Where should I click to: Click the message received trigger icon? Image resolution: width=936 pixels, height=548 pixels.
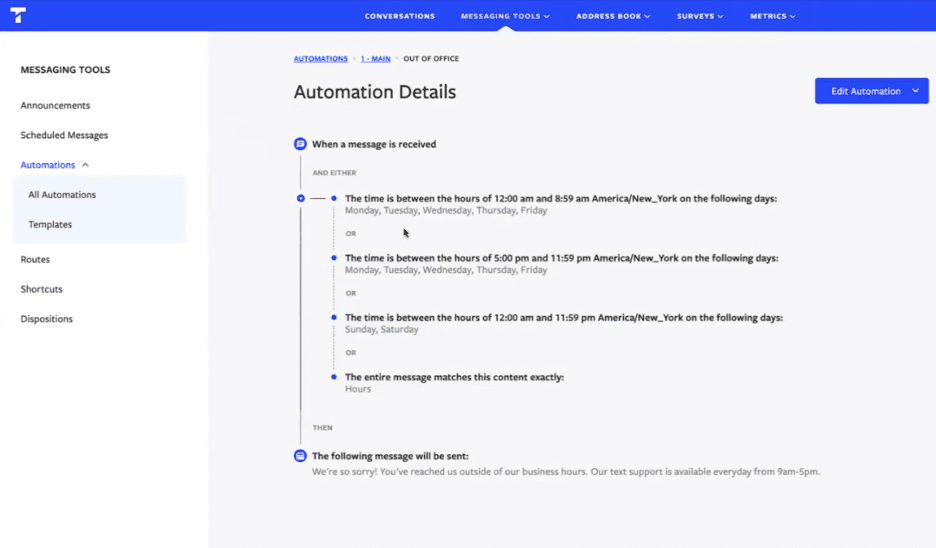(300, 144)
